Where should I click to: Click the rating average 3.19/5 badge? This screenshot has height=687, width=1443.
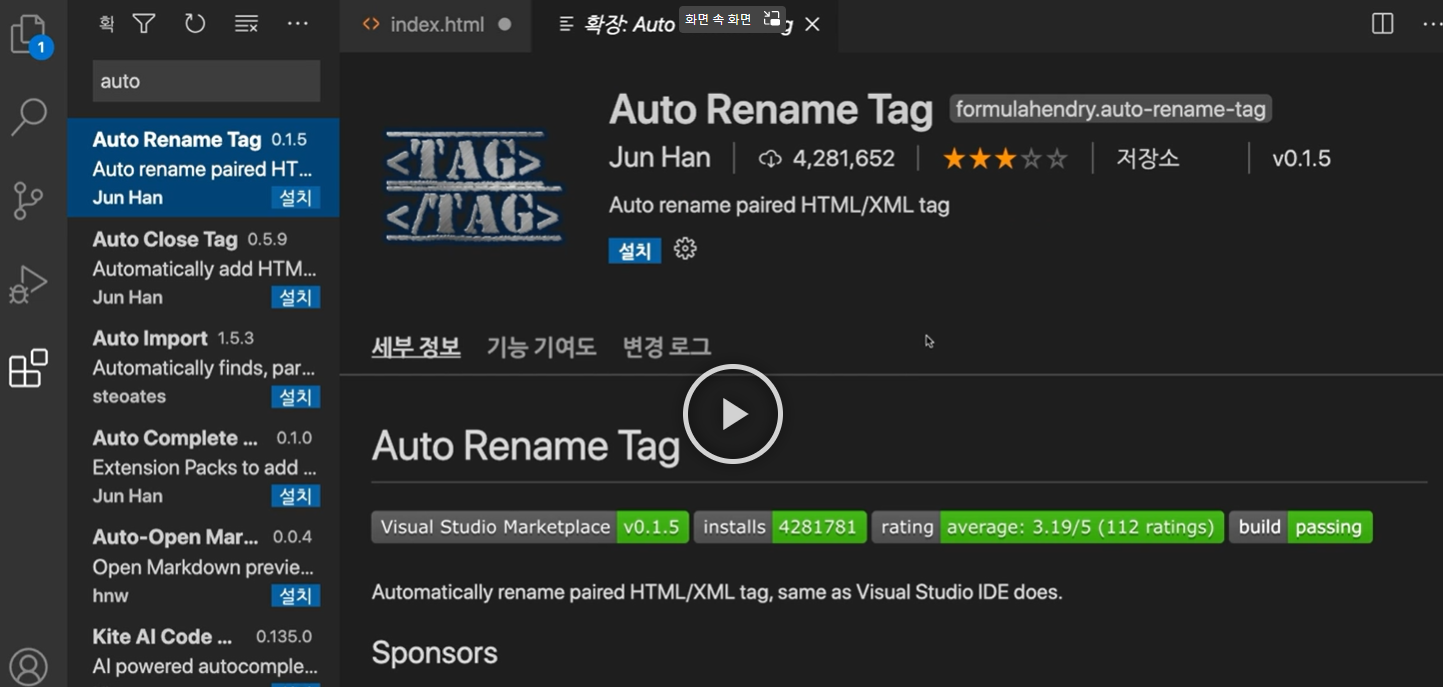point(1048,527)
